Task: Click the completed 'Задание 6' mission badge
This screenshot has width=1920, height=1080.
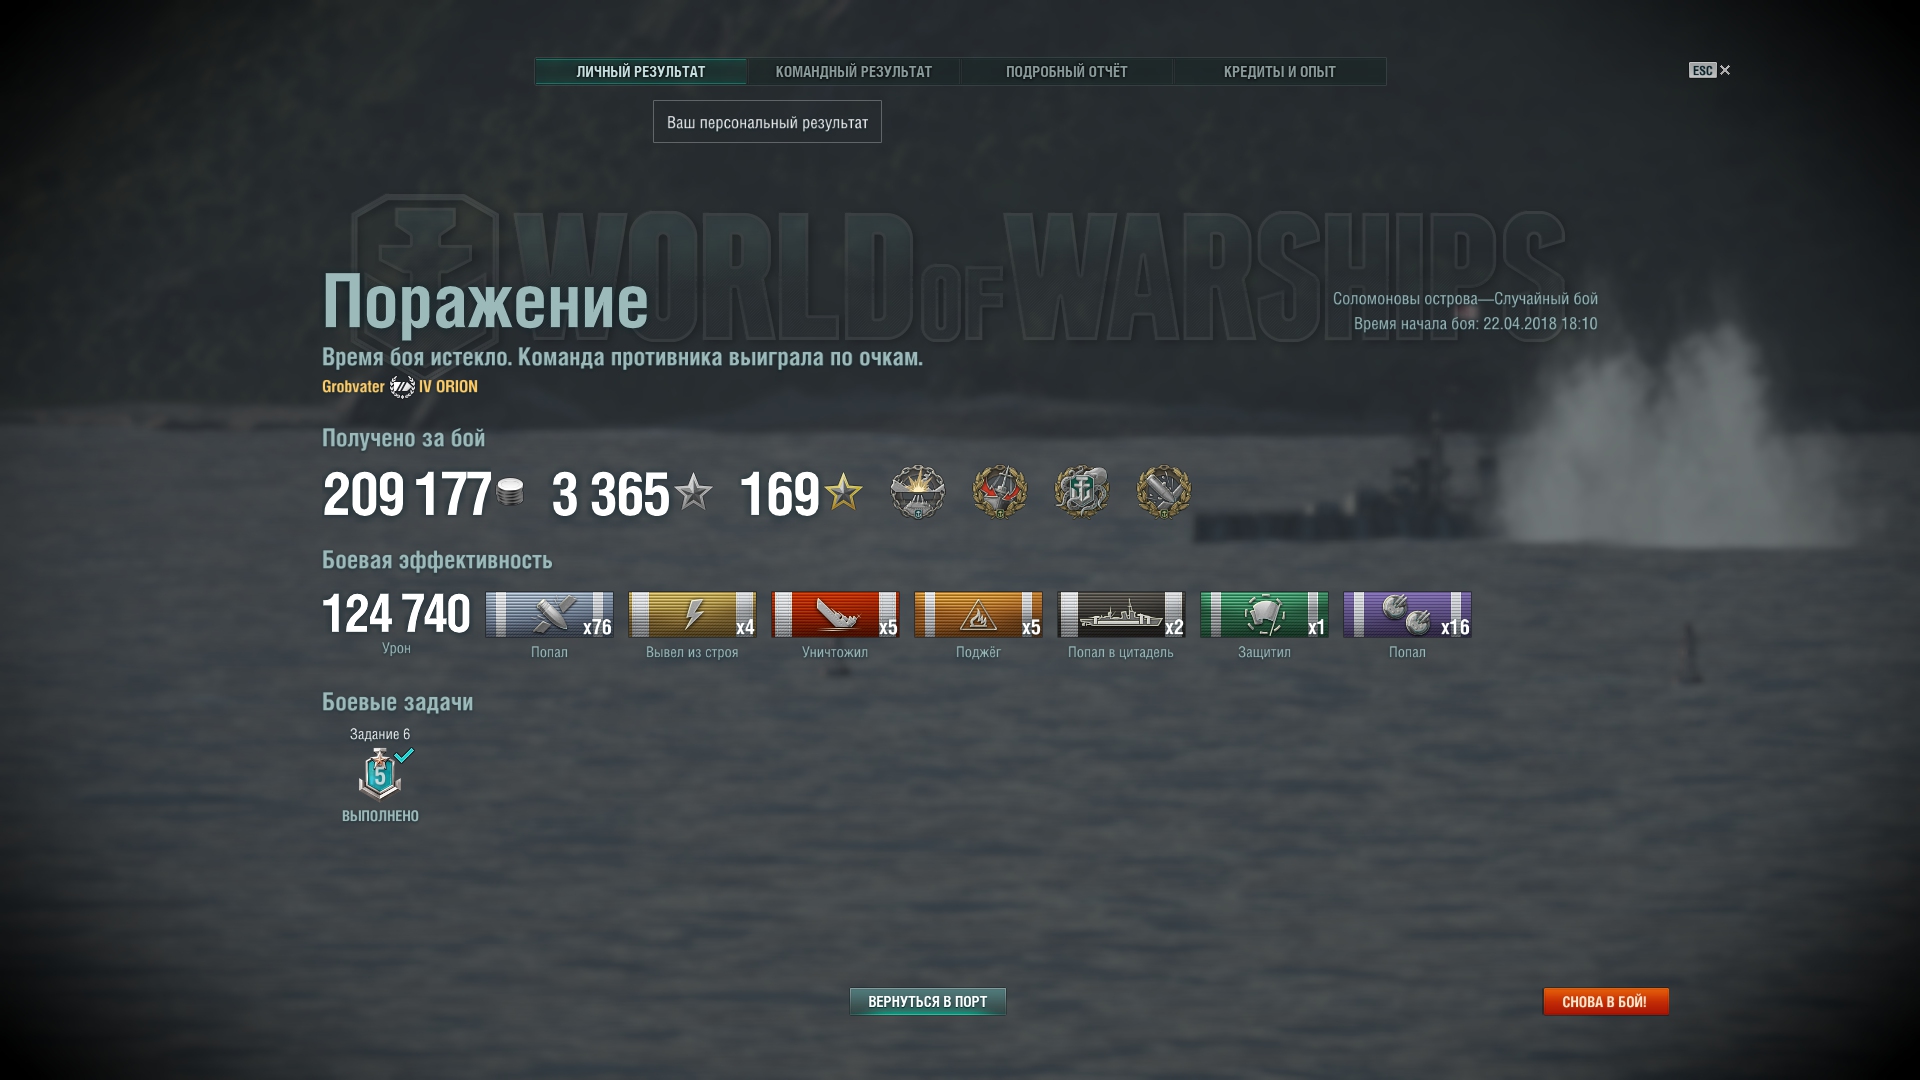Action: point(381,774)
